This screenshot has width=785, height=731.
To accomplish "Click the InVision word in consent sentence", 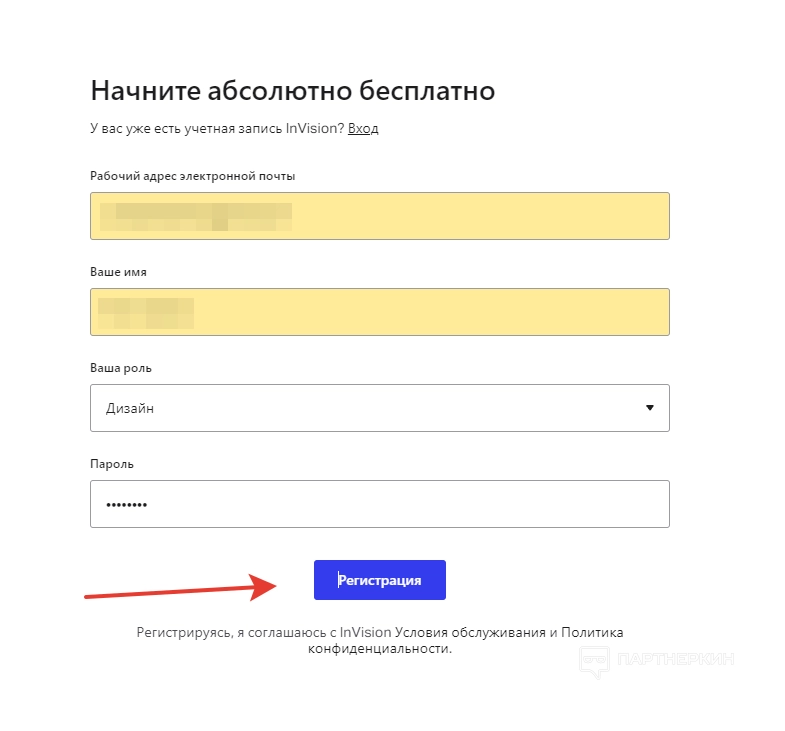I will (x=365, y=632).
